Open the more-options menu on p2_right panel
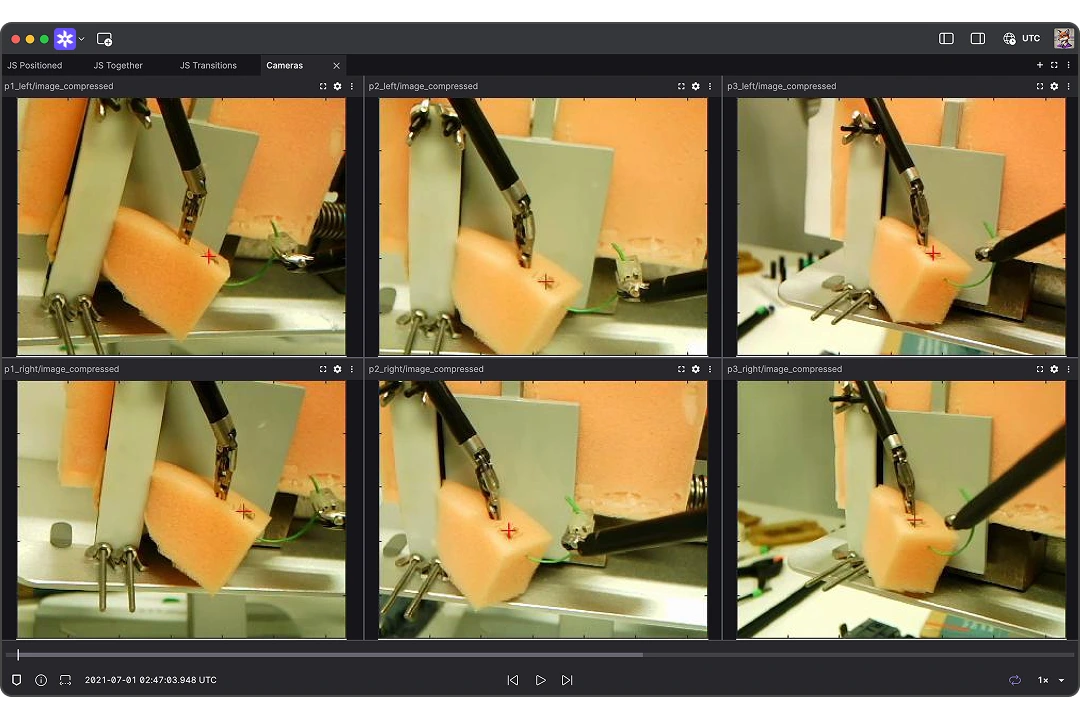Viewport: 1080px width, 720px height. [709, 369]
